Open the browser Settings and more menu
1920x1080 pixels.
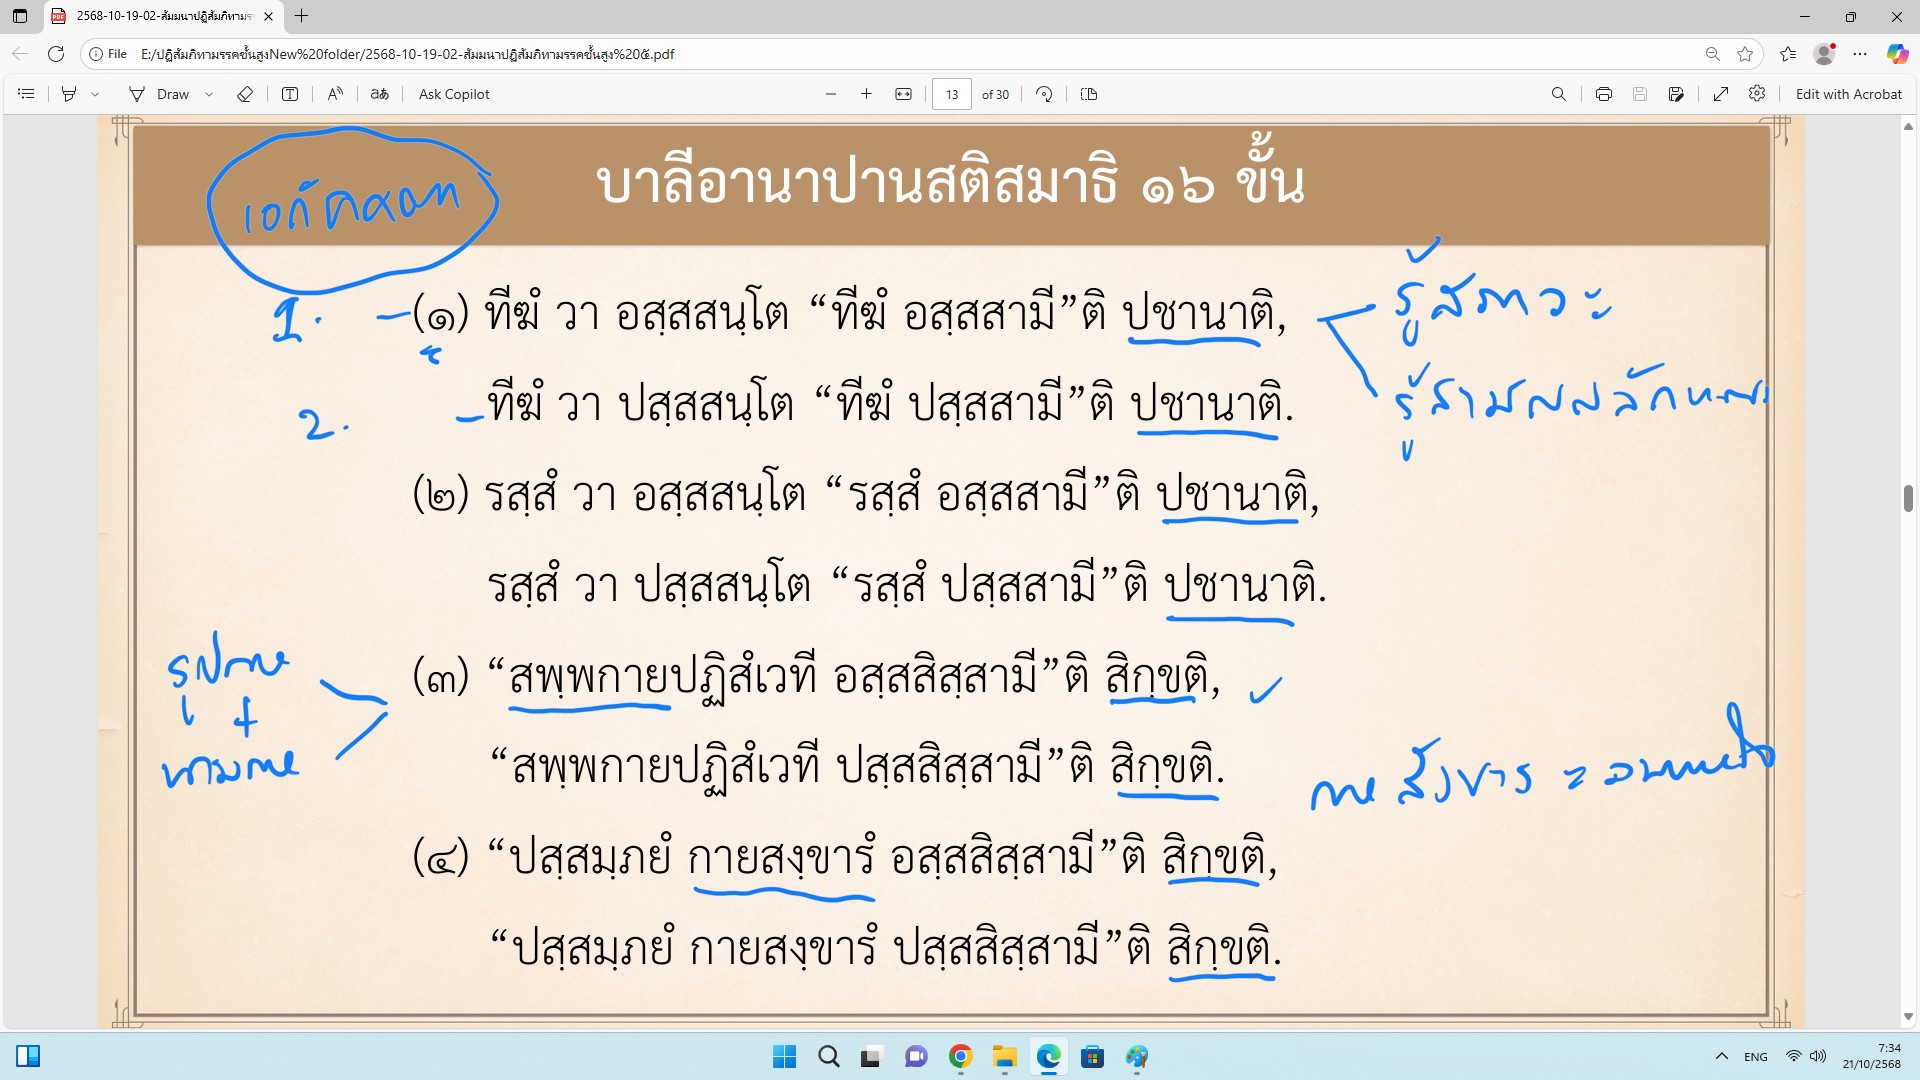coord(1860,54)
